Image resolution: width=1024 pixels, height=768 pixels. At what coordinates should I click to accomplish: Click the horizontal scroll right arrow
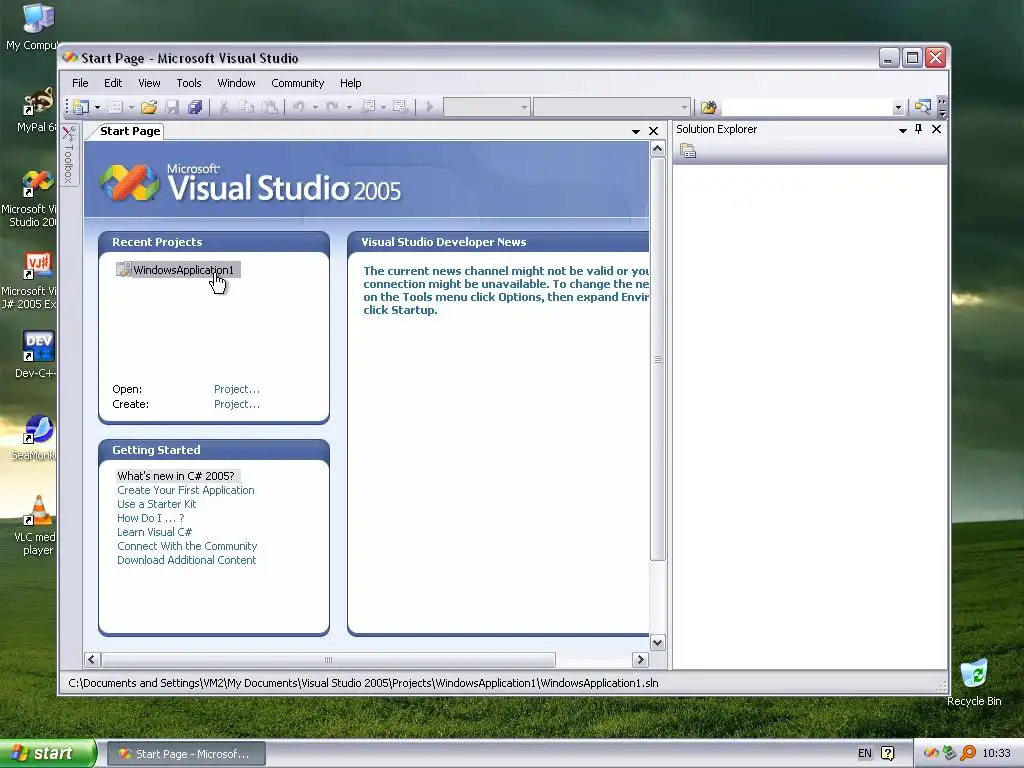[x=641, y=660]
